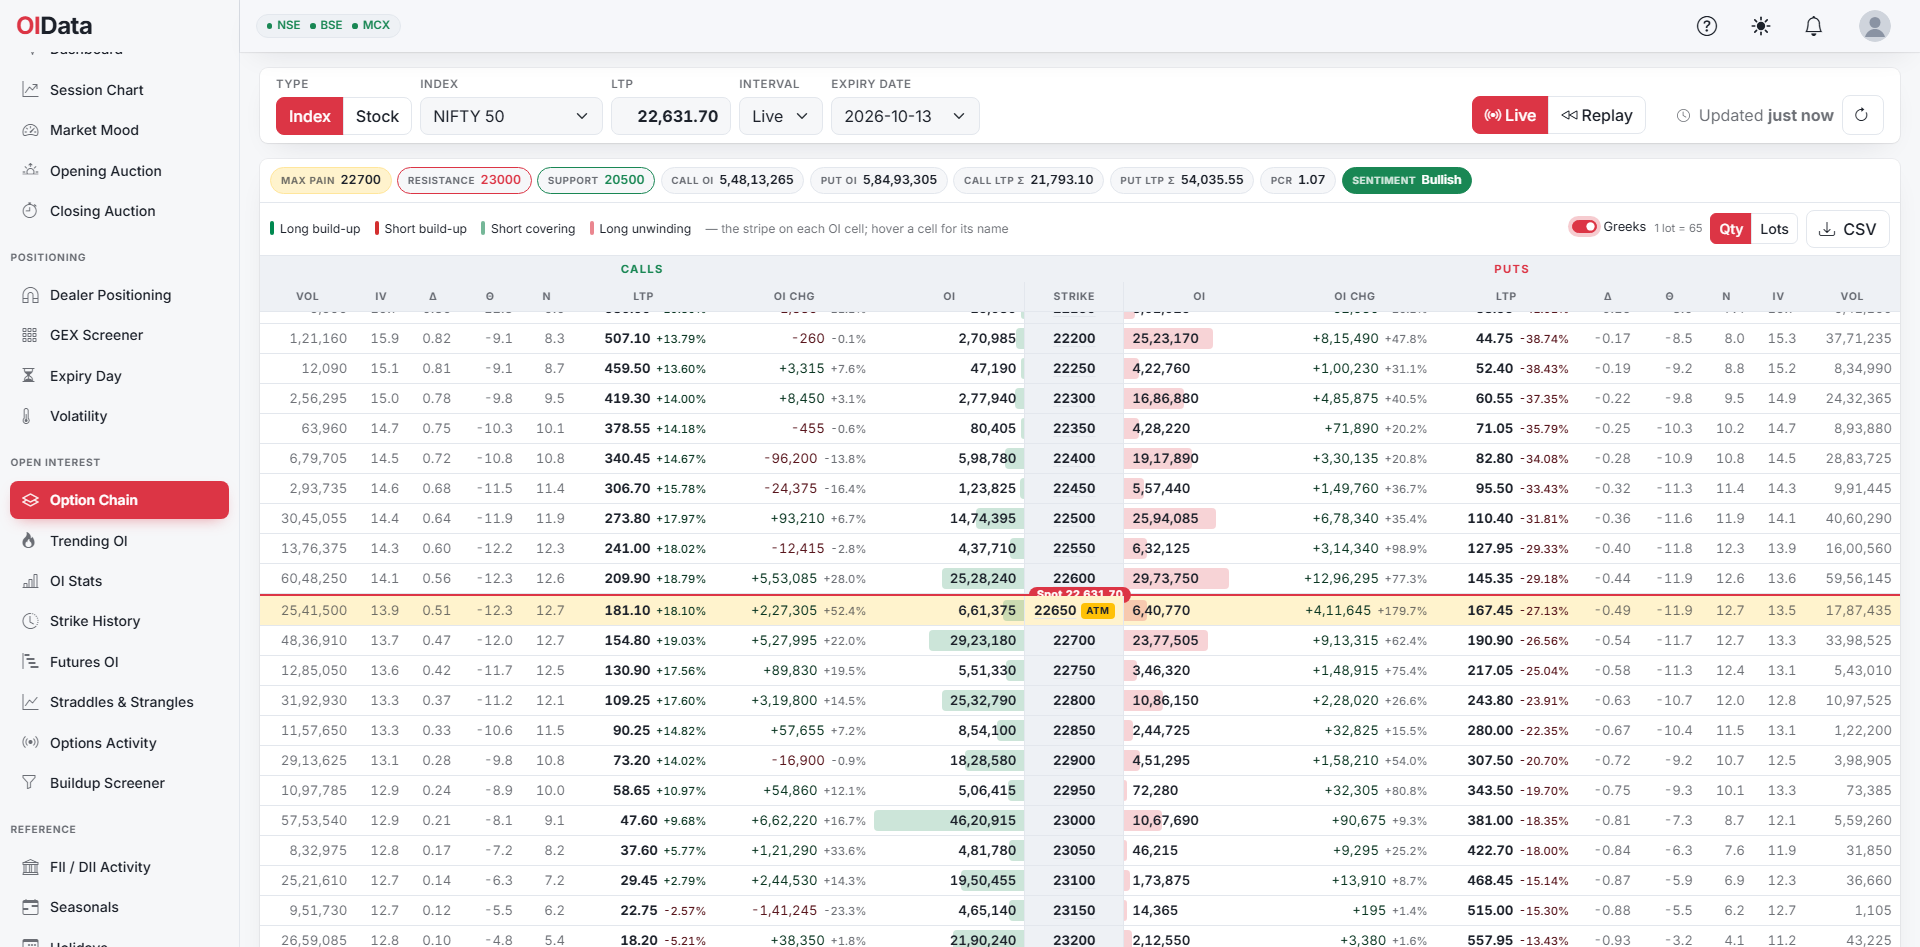This screenshot has height=947, width=1920.
Task: Open Straddles & Strangles page
Action: tap(119, 702)
